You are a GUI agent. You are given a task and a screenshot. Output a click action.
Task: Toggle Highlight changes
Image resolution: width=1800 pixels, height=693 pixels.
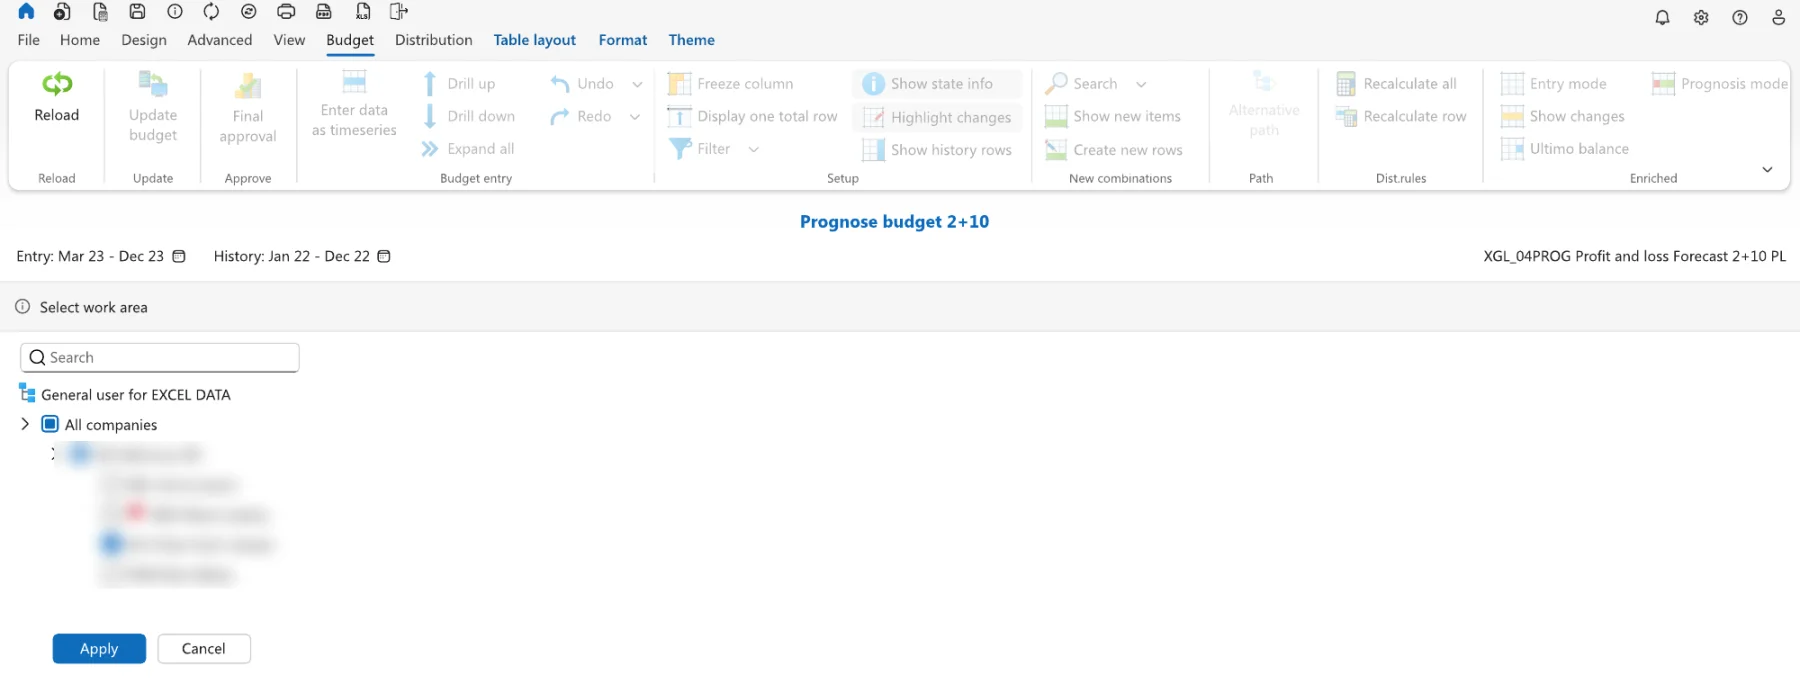[937, 117]
